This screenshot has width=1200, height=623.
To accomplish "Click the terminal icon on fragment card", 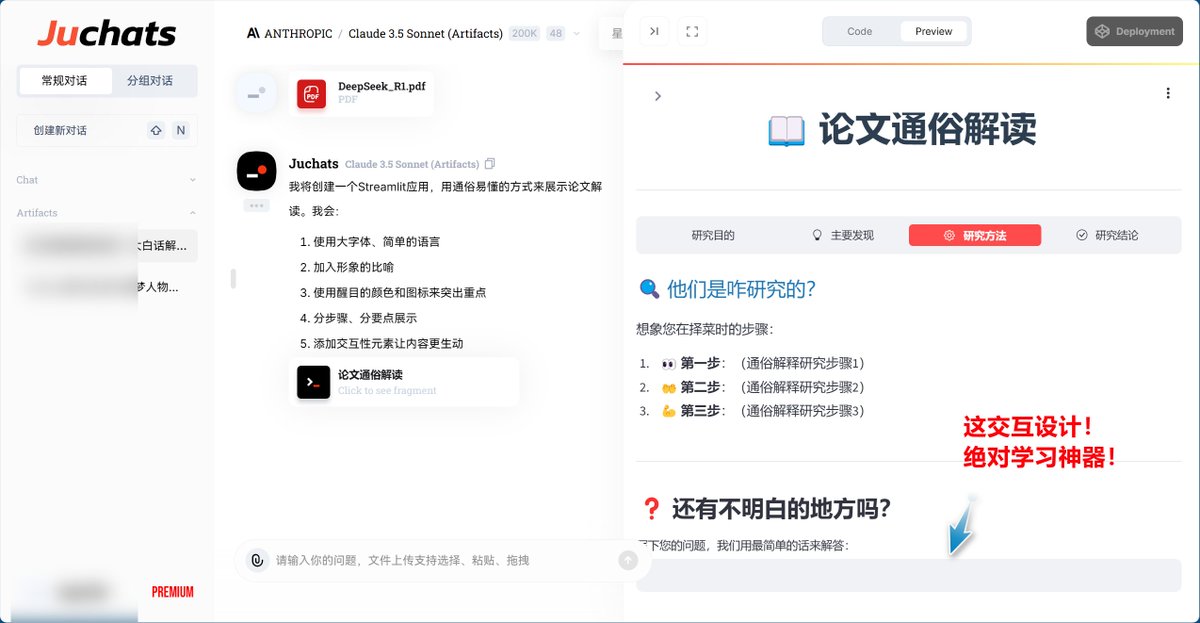I will point(314,382).
